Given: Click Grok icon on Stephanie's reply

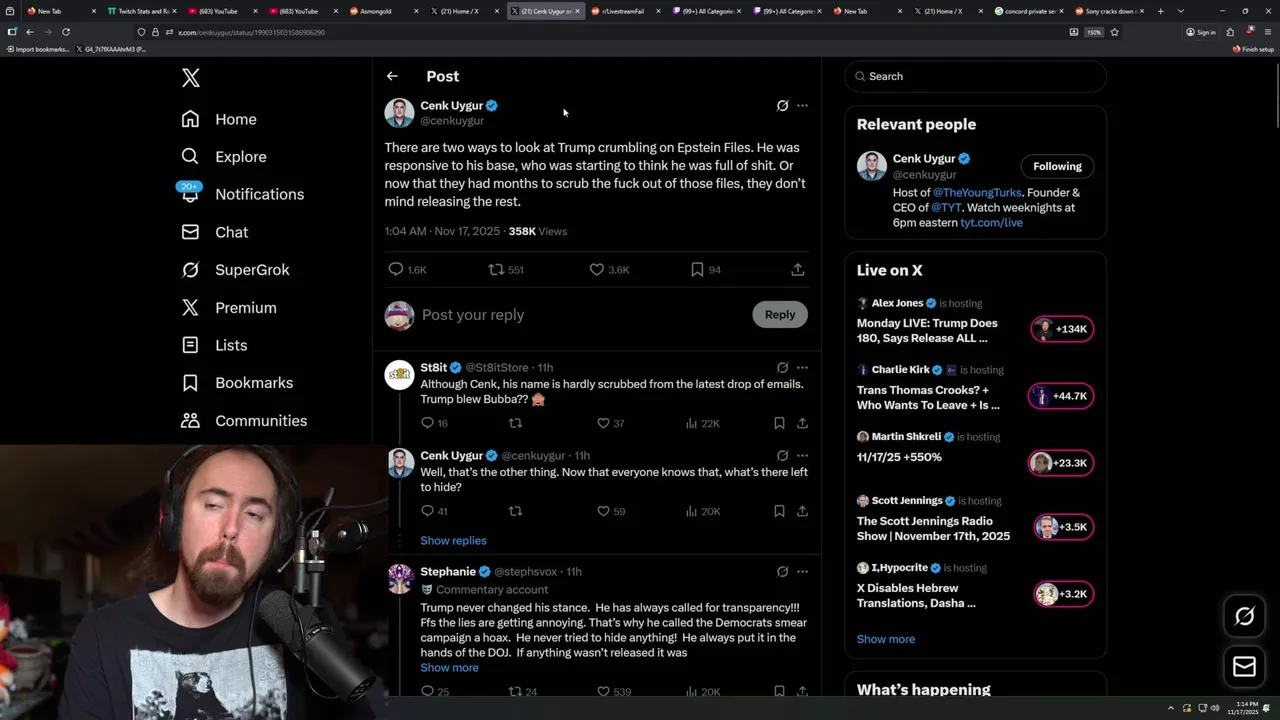Looking at the screenshot, I should pos(782,571).
